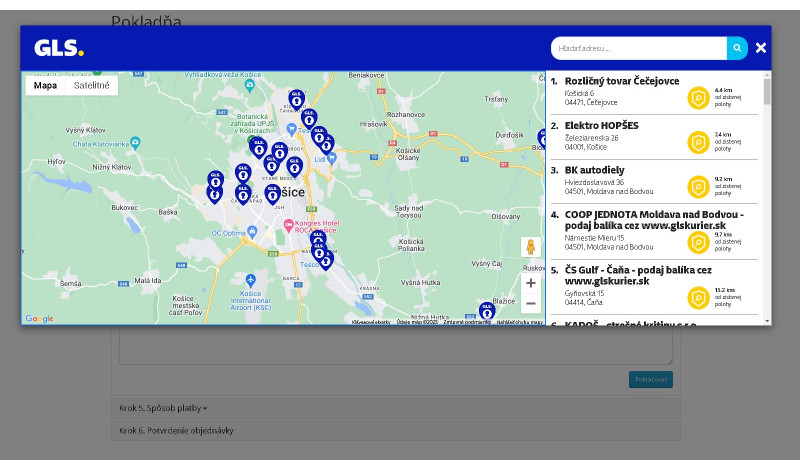Click the list scrollbar down arrow
This screenshot has height=470, width=800.
(x=767, y=321)
